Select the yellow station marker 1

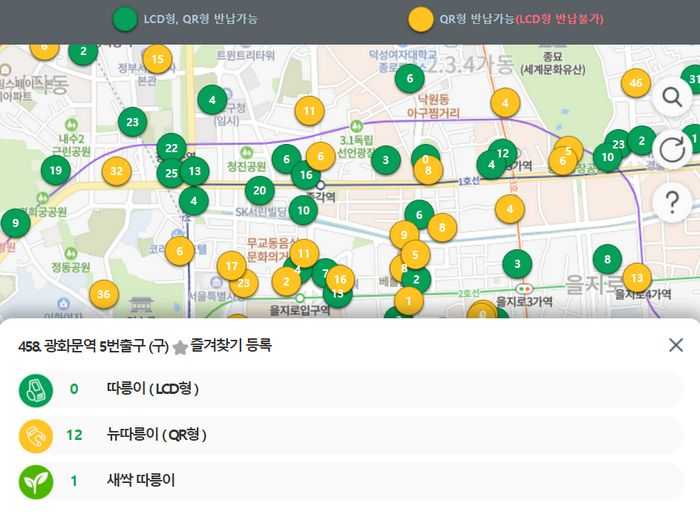click(408, 301)
